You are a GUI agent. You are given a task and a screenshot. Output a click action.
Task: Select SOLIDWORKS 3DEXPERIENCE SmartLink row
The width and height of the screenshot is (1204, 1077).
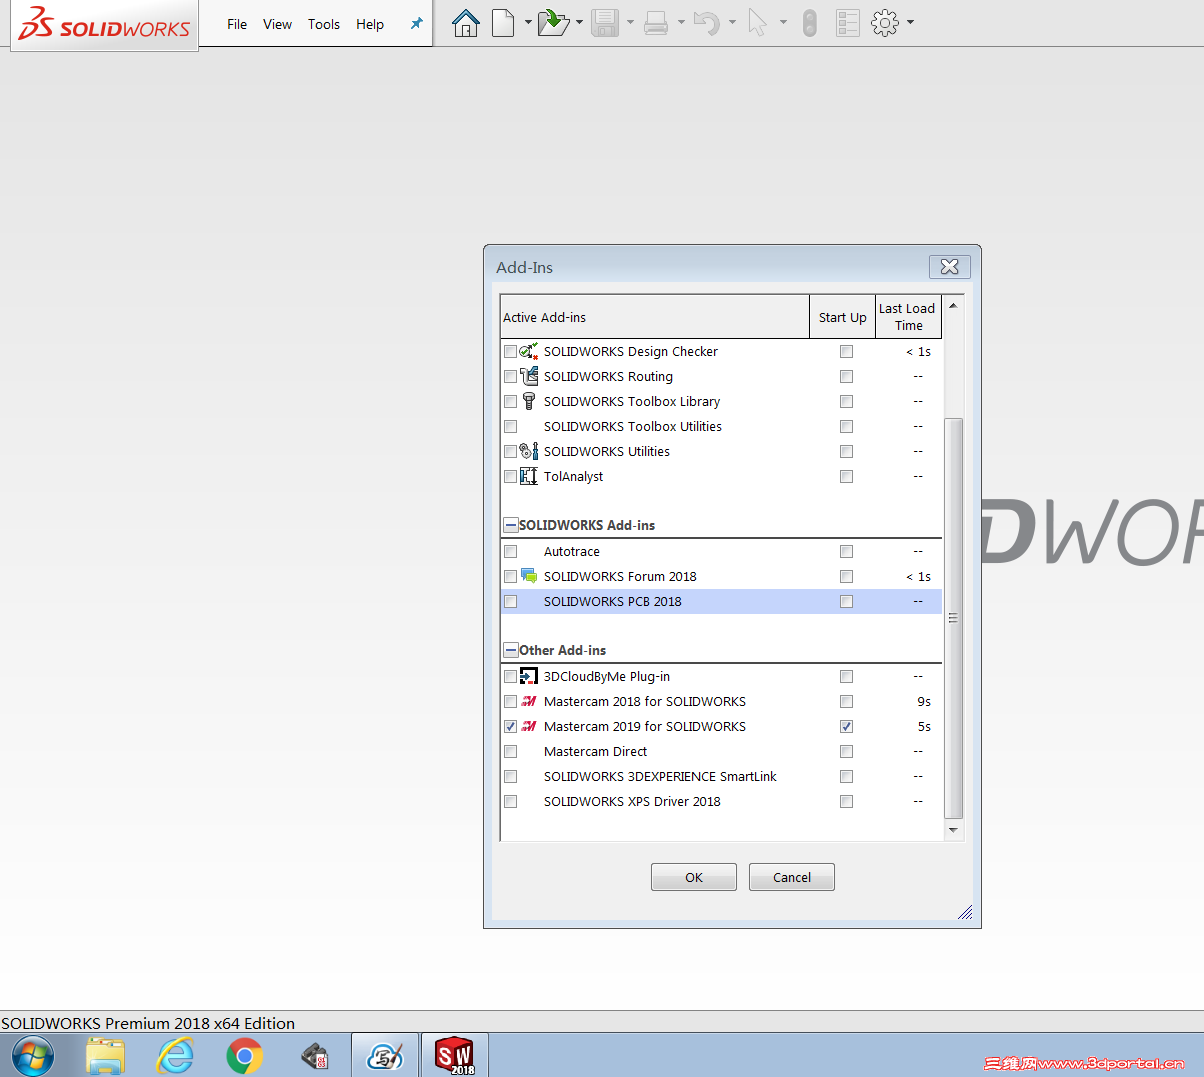point(721,777)
